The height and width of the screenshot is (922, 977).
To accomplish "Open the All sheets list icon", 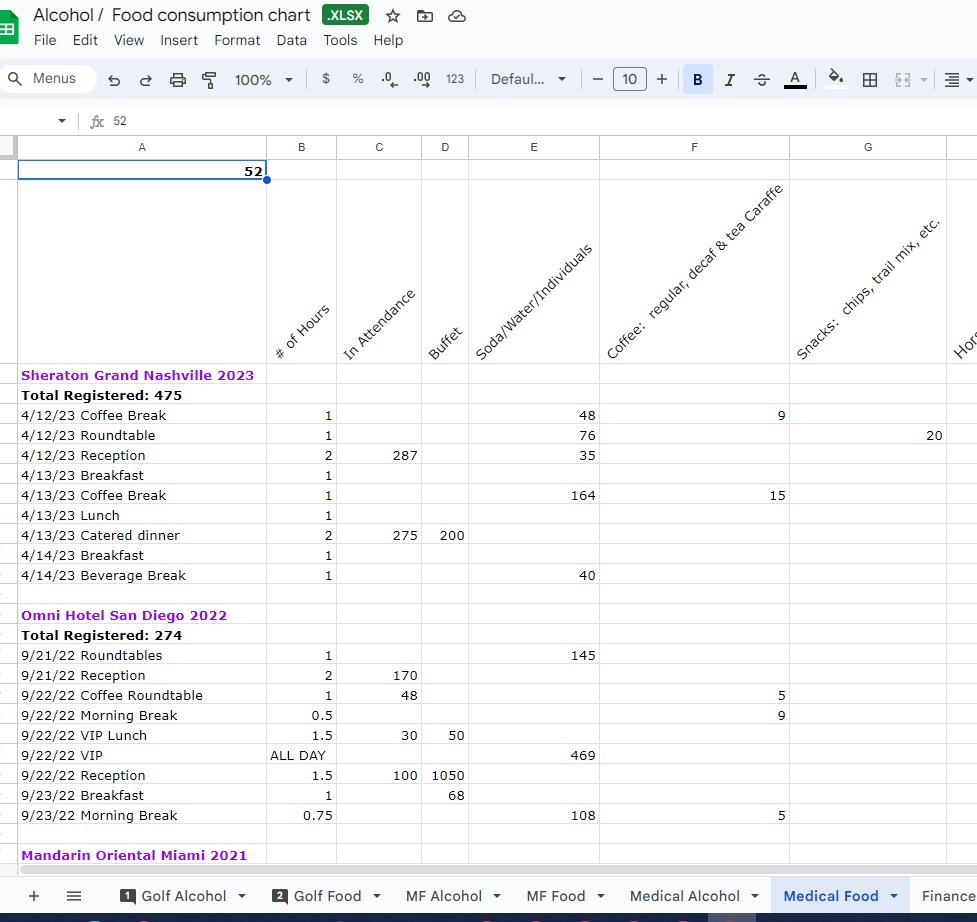I will coord(74,896).
